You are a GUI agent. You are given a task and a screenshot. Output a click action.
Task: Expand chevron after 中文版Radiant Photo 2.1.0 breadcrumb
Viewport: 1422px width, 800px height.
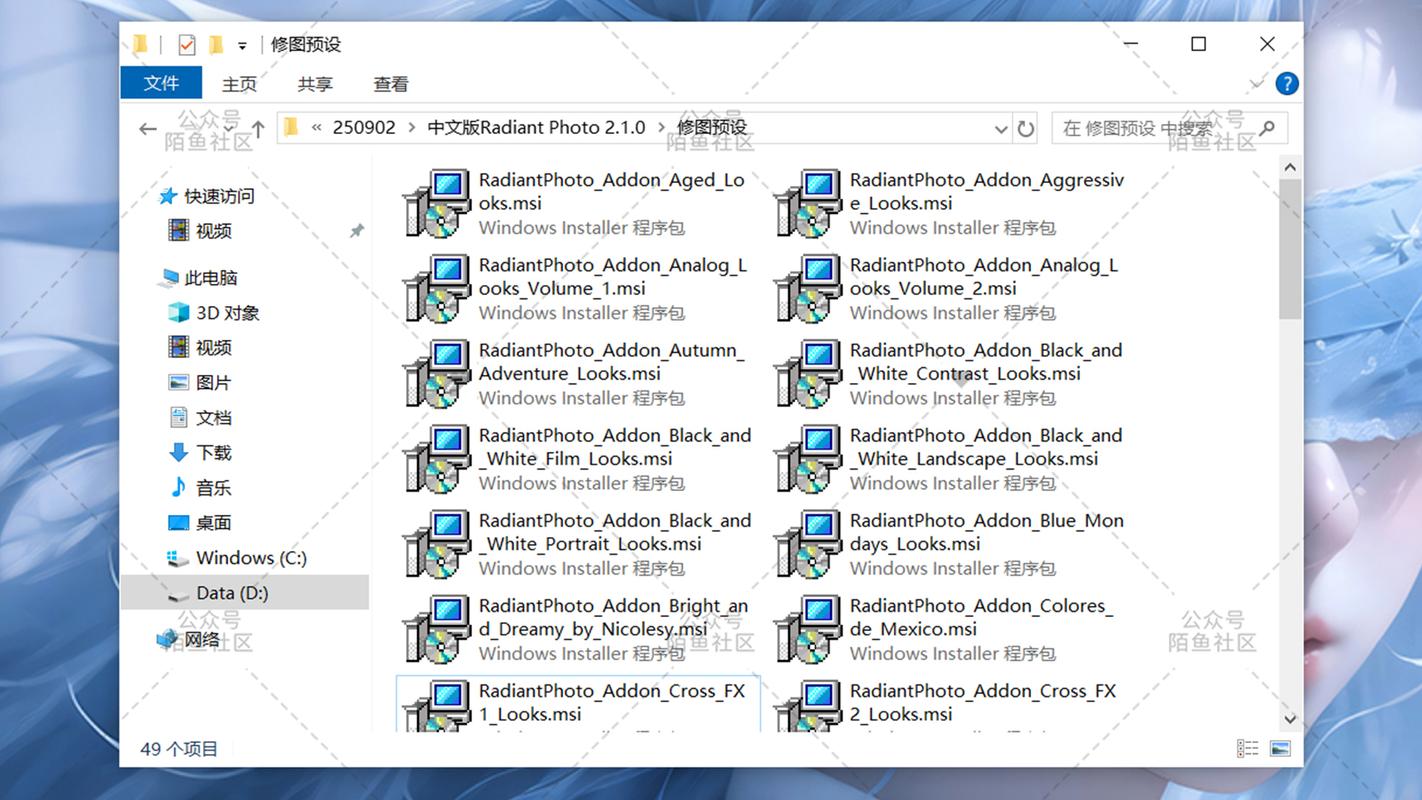(x=661, y=128)
